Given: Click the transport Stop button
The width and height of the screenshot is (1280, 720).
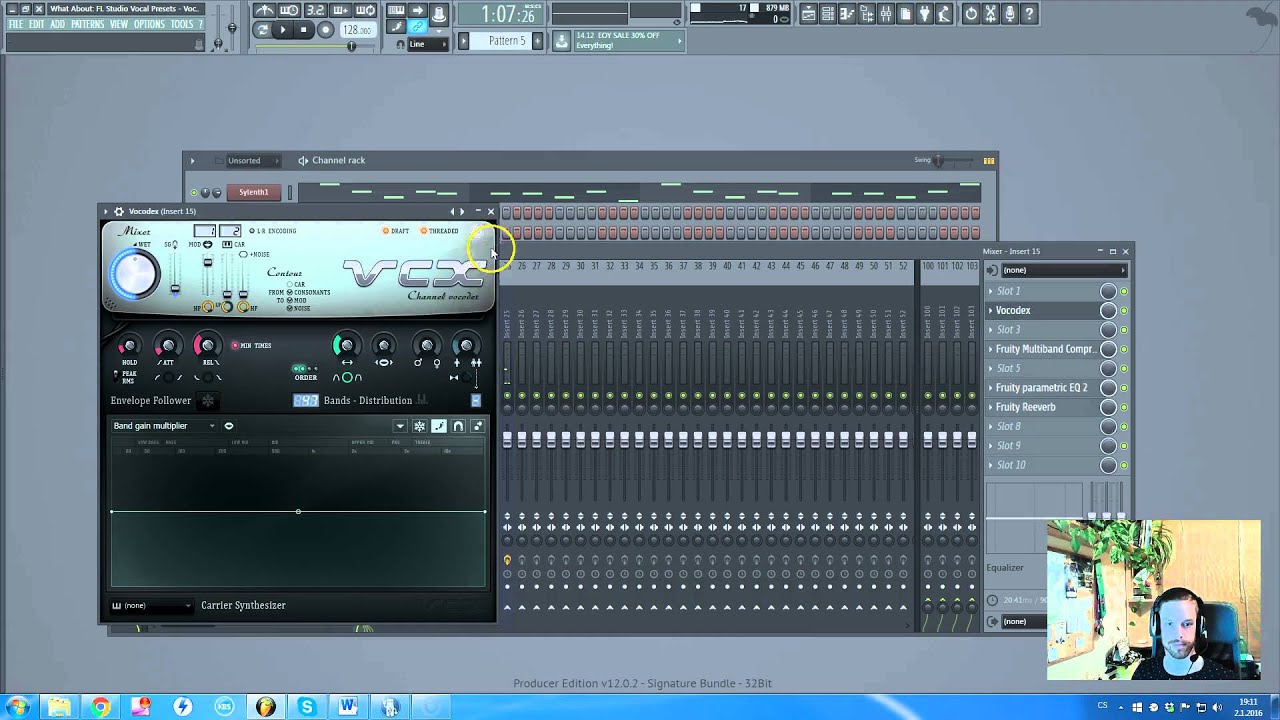Looking at the screenshot, I should point(303,30).
